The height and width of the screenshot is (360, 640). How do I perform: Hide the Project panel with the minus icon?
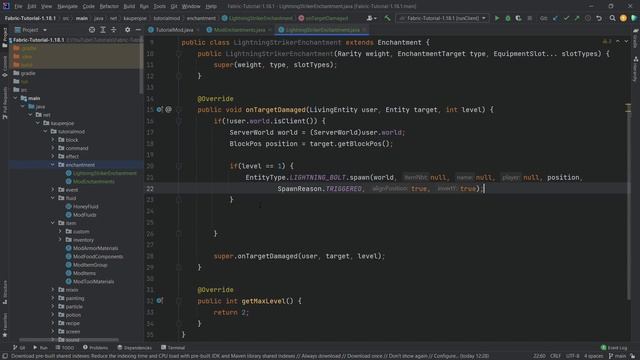(138, 30)
